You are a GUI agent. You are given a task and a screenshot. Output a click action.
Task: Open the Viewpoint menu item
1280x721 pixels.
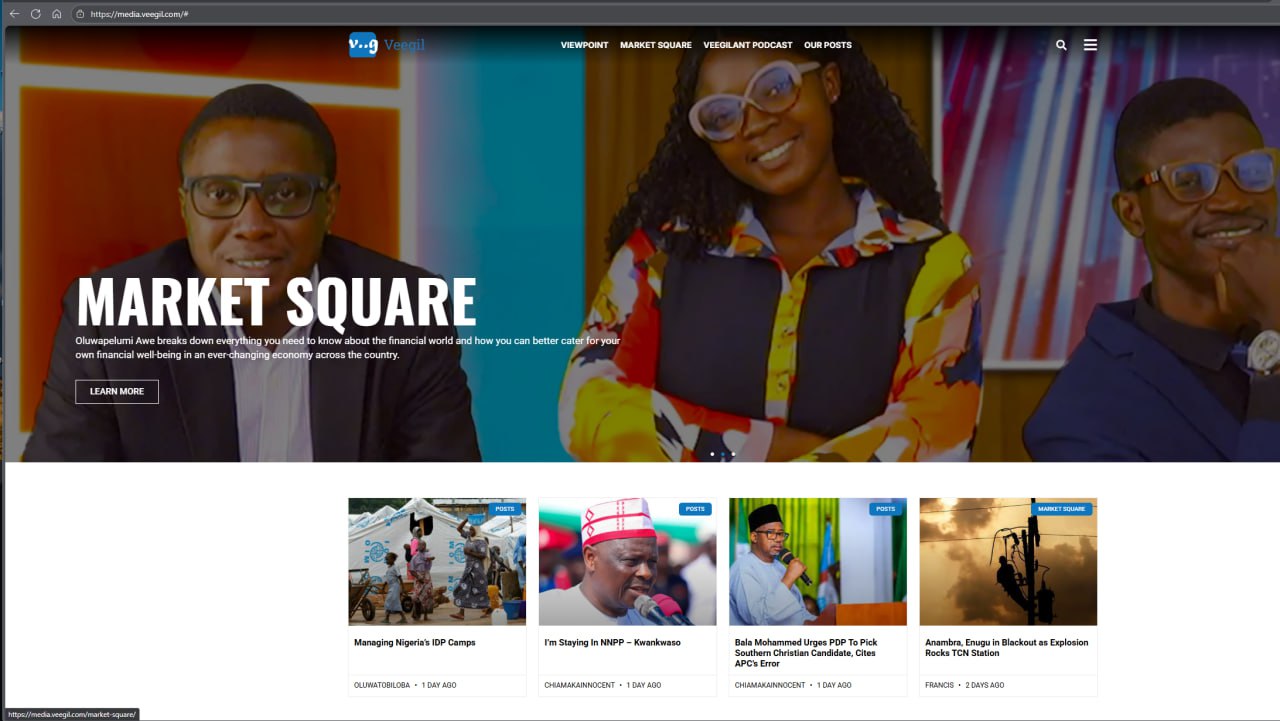point(584,45)
